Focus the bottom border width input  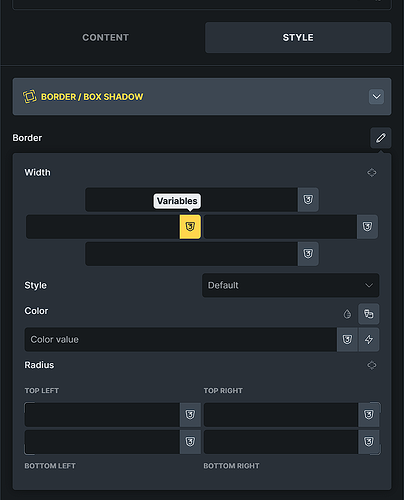point(191,254)
